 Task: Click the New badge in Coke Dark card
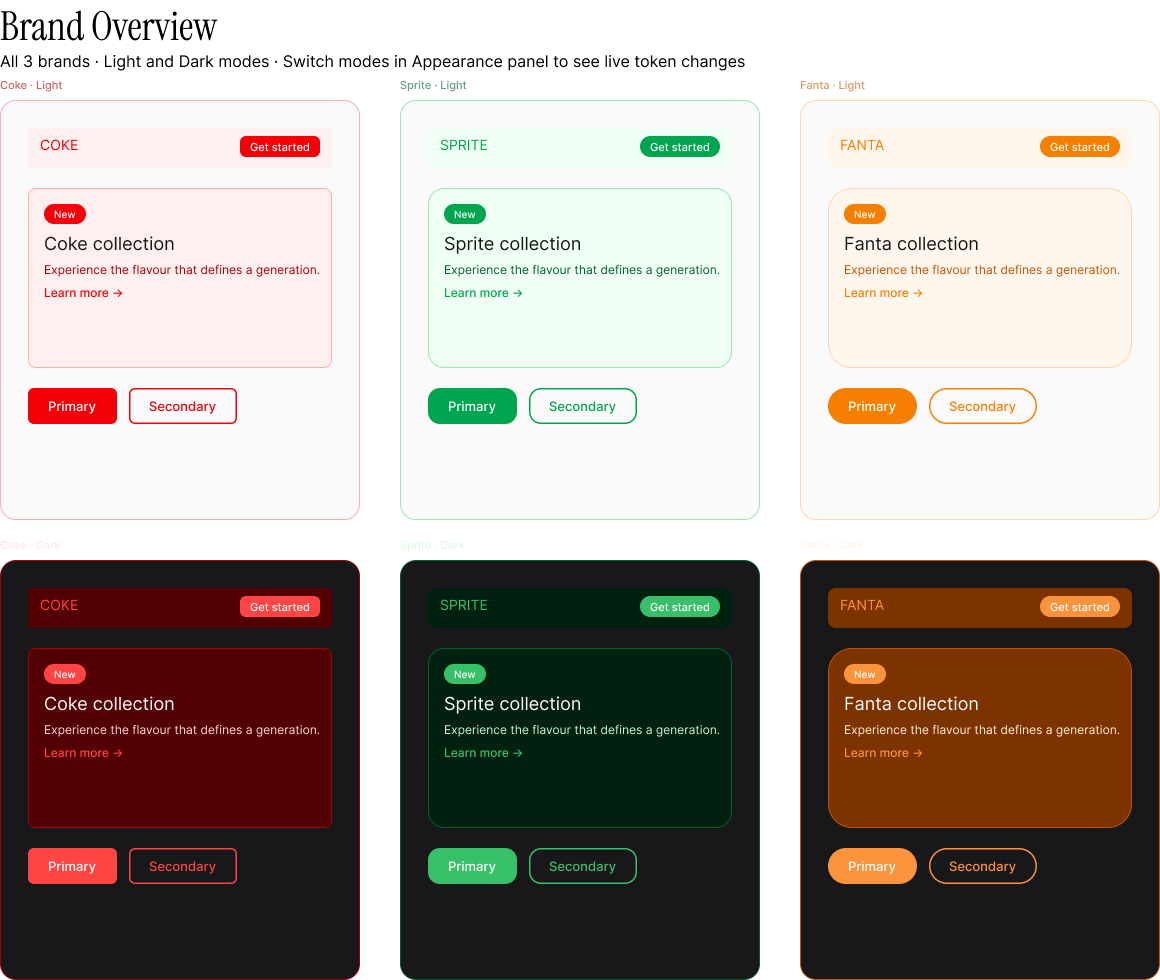click(x=65, y=675)
